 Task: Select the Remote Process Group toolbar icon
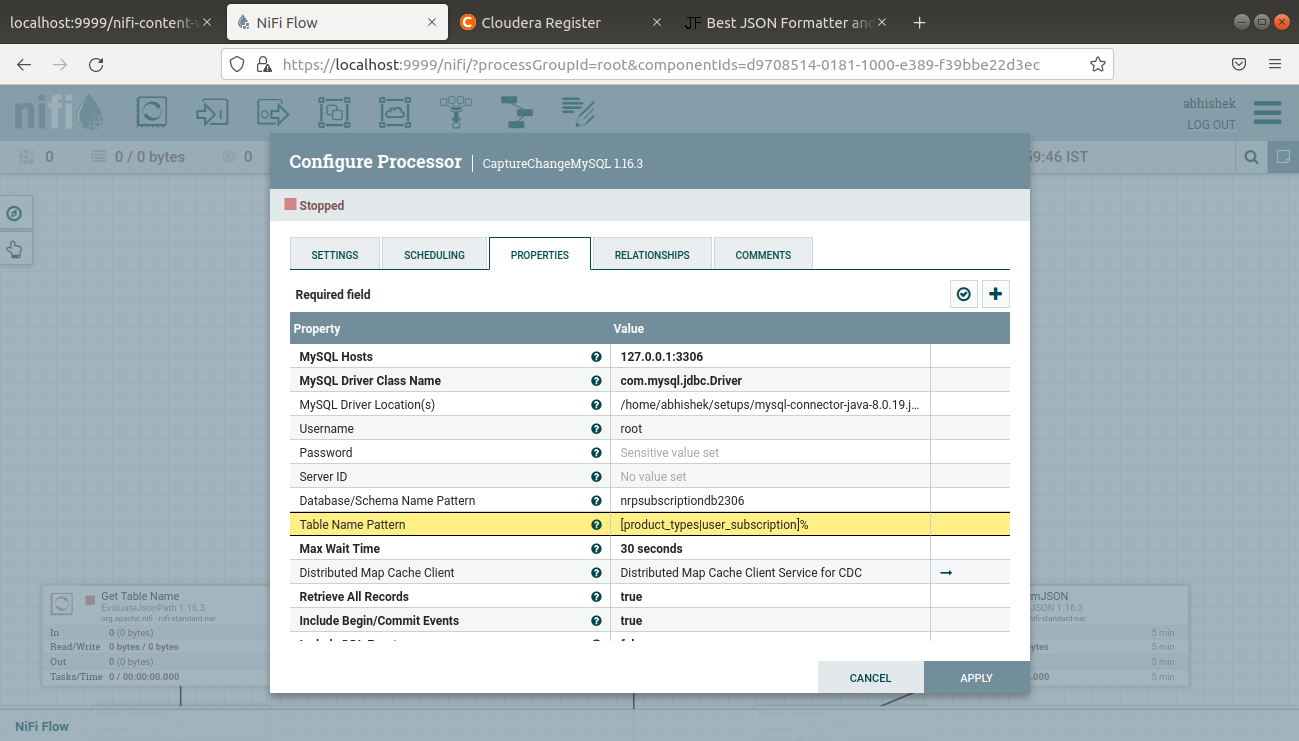tap(395, 112)
